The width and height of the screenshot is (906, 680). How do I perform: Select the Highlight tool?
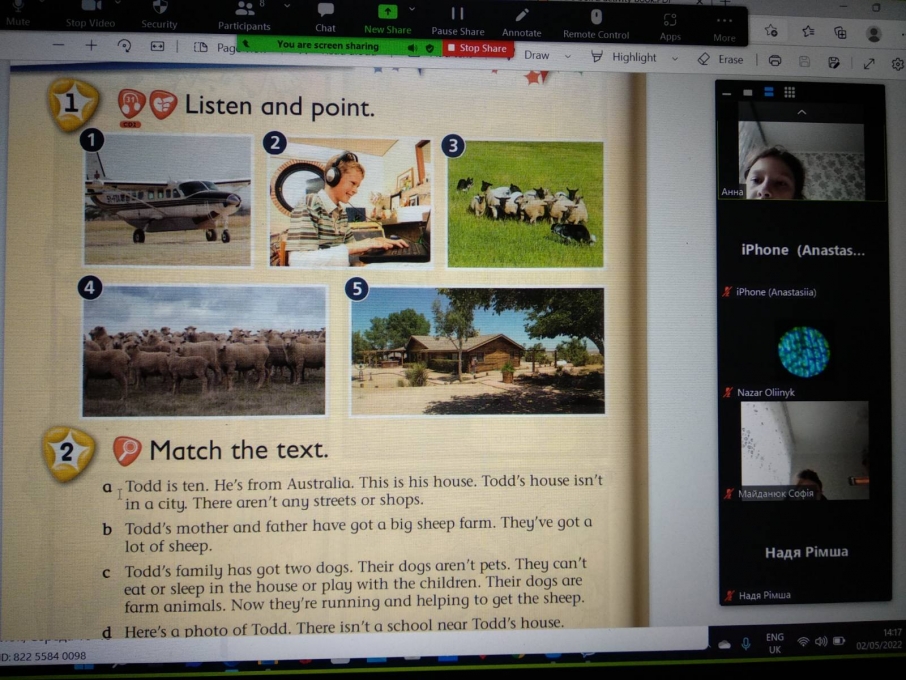point(624,57)
